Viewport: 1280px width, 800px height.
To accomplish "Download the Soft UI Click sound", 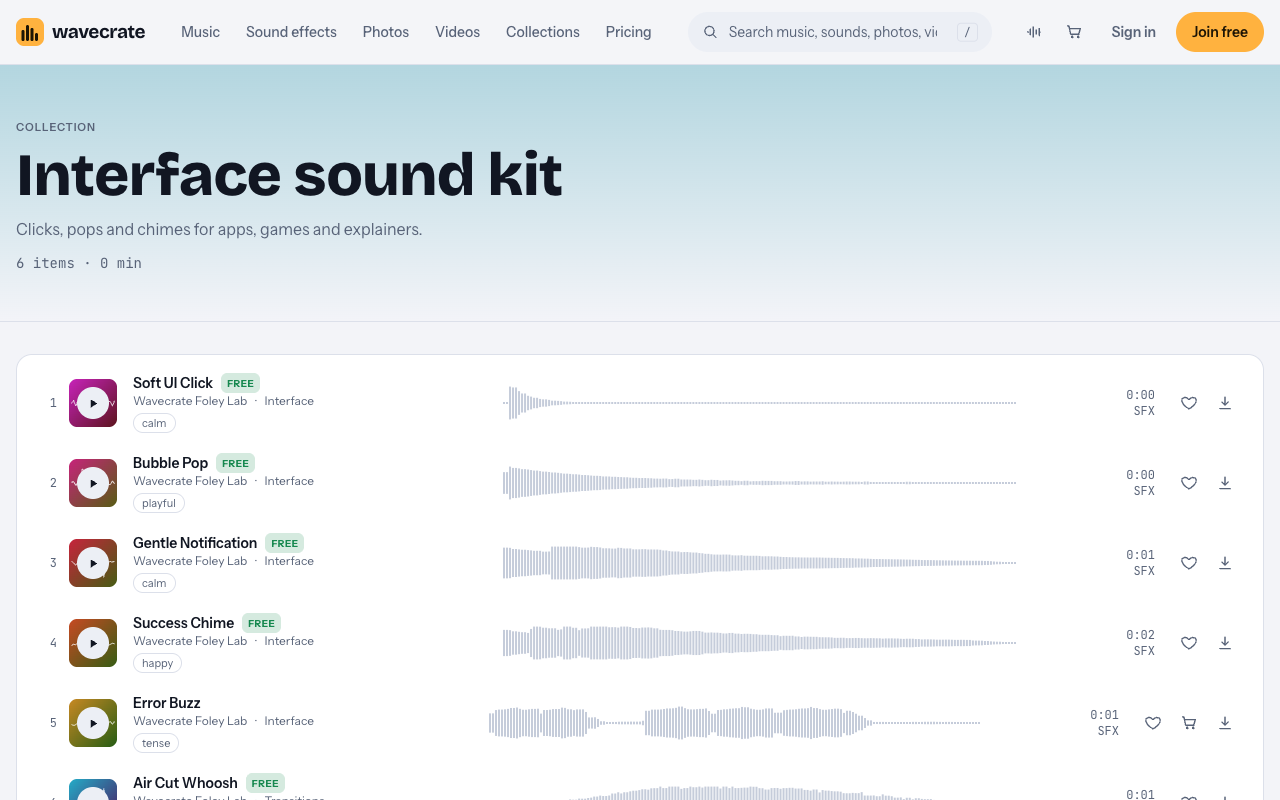I will point(1225,403).
